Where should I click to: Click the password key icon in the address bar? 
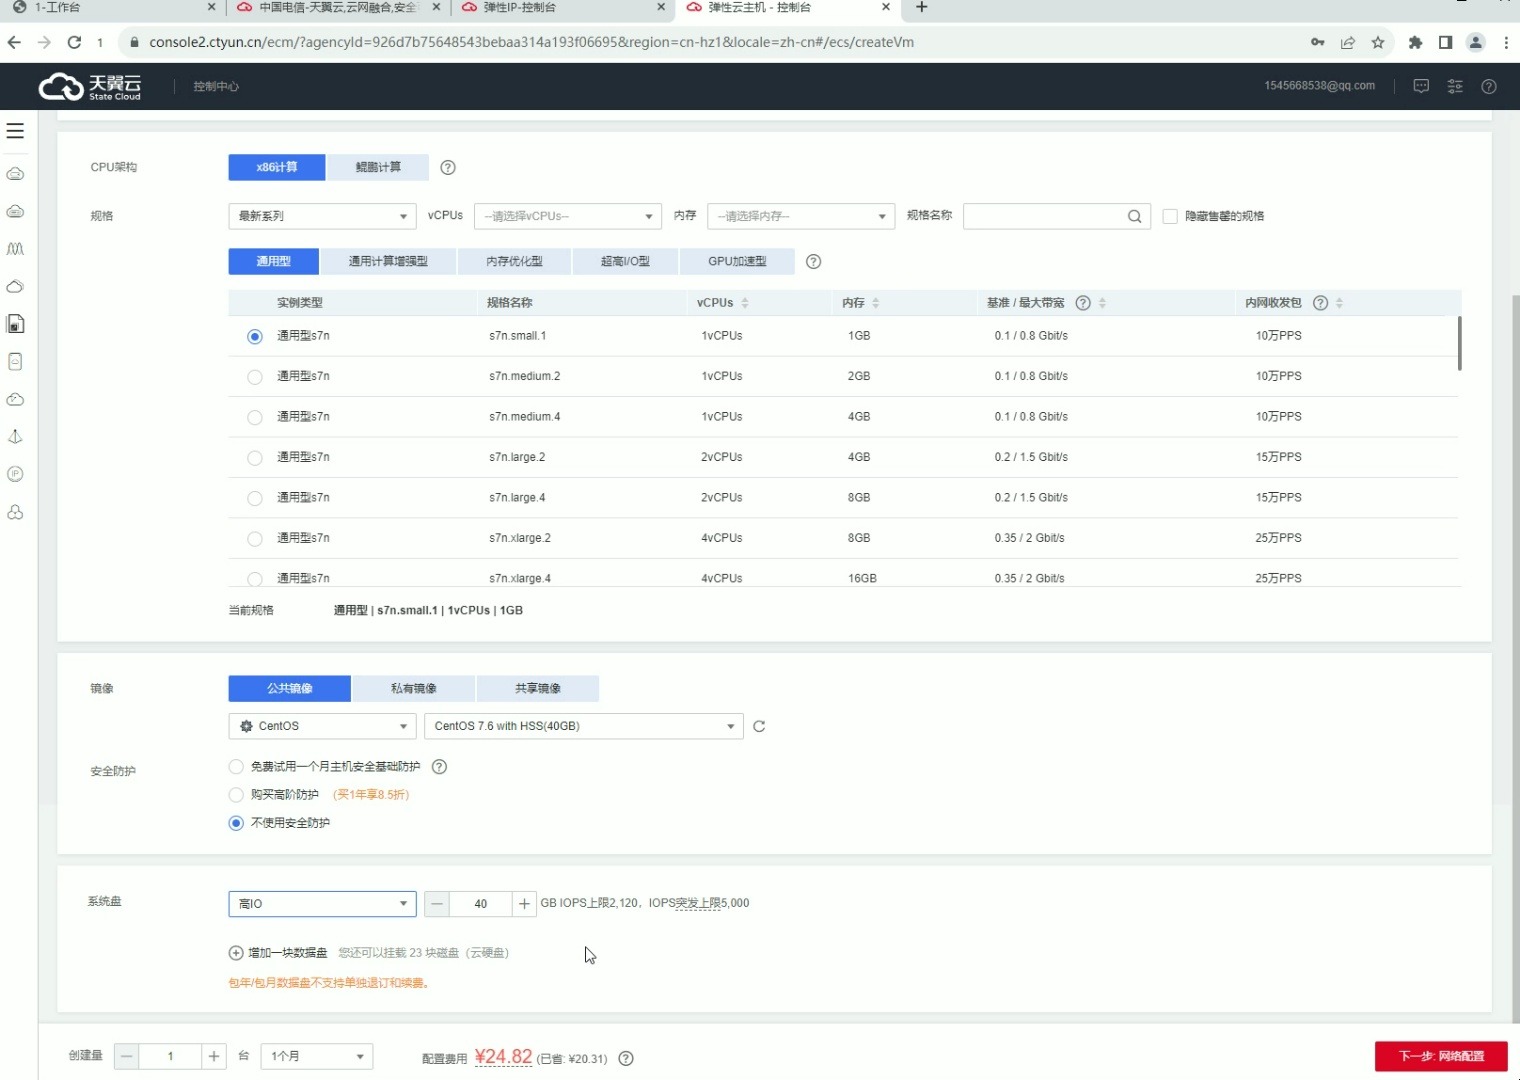tap(1318, 42)
